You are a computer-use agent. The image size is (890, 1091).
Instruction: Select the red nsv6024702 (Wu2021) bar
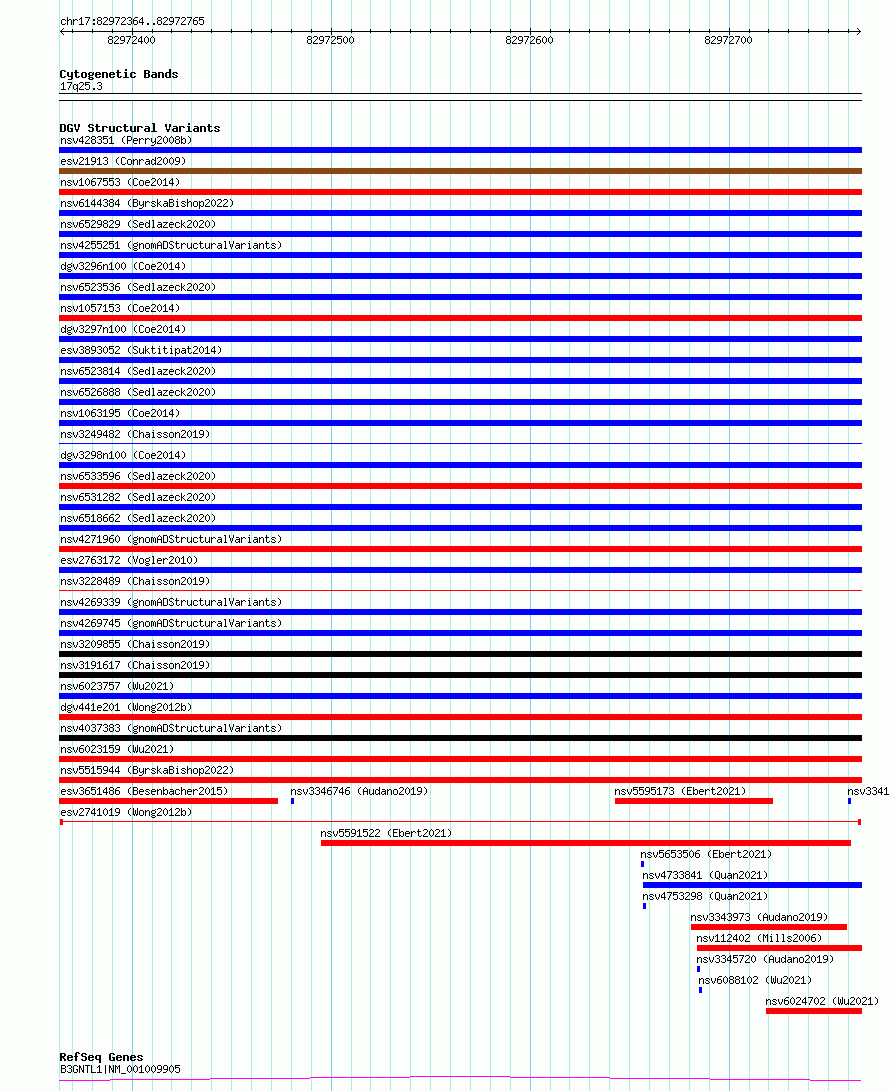pos(814,1011)
